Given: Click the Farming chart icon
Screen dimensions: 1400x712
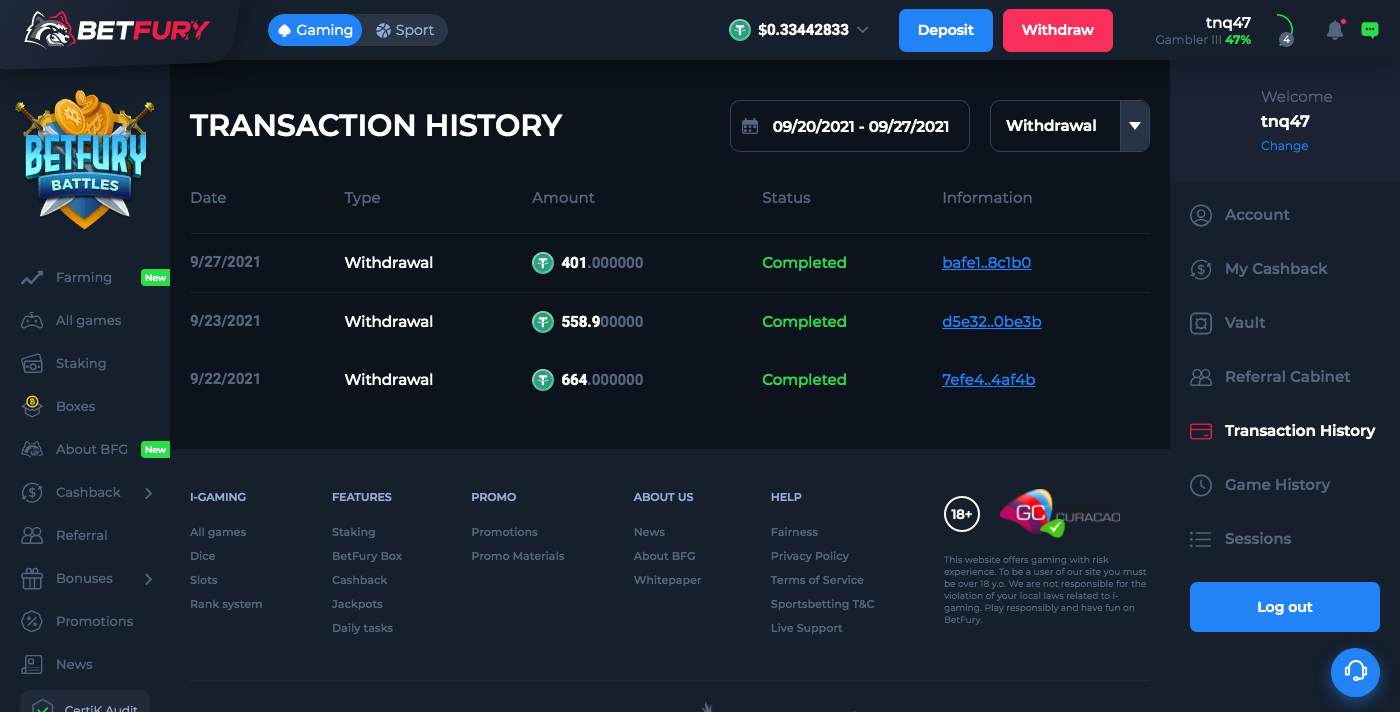Looking at the screenshot, I should pos(32,278).
